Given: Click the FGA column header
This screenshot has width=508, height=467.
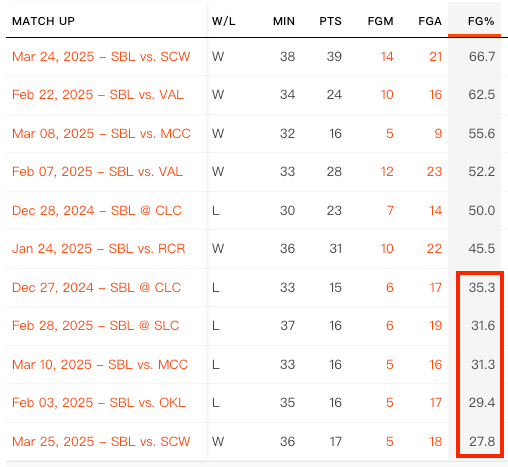Looking at the screenshot, I should (430, 21).
